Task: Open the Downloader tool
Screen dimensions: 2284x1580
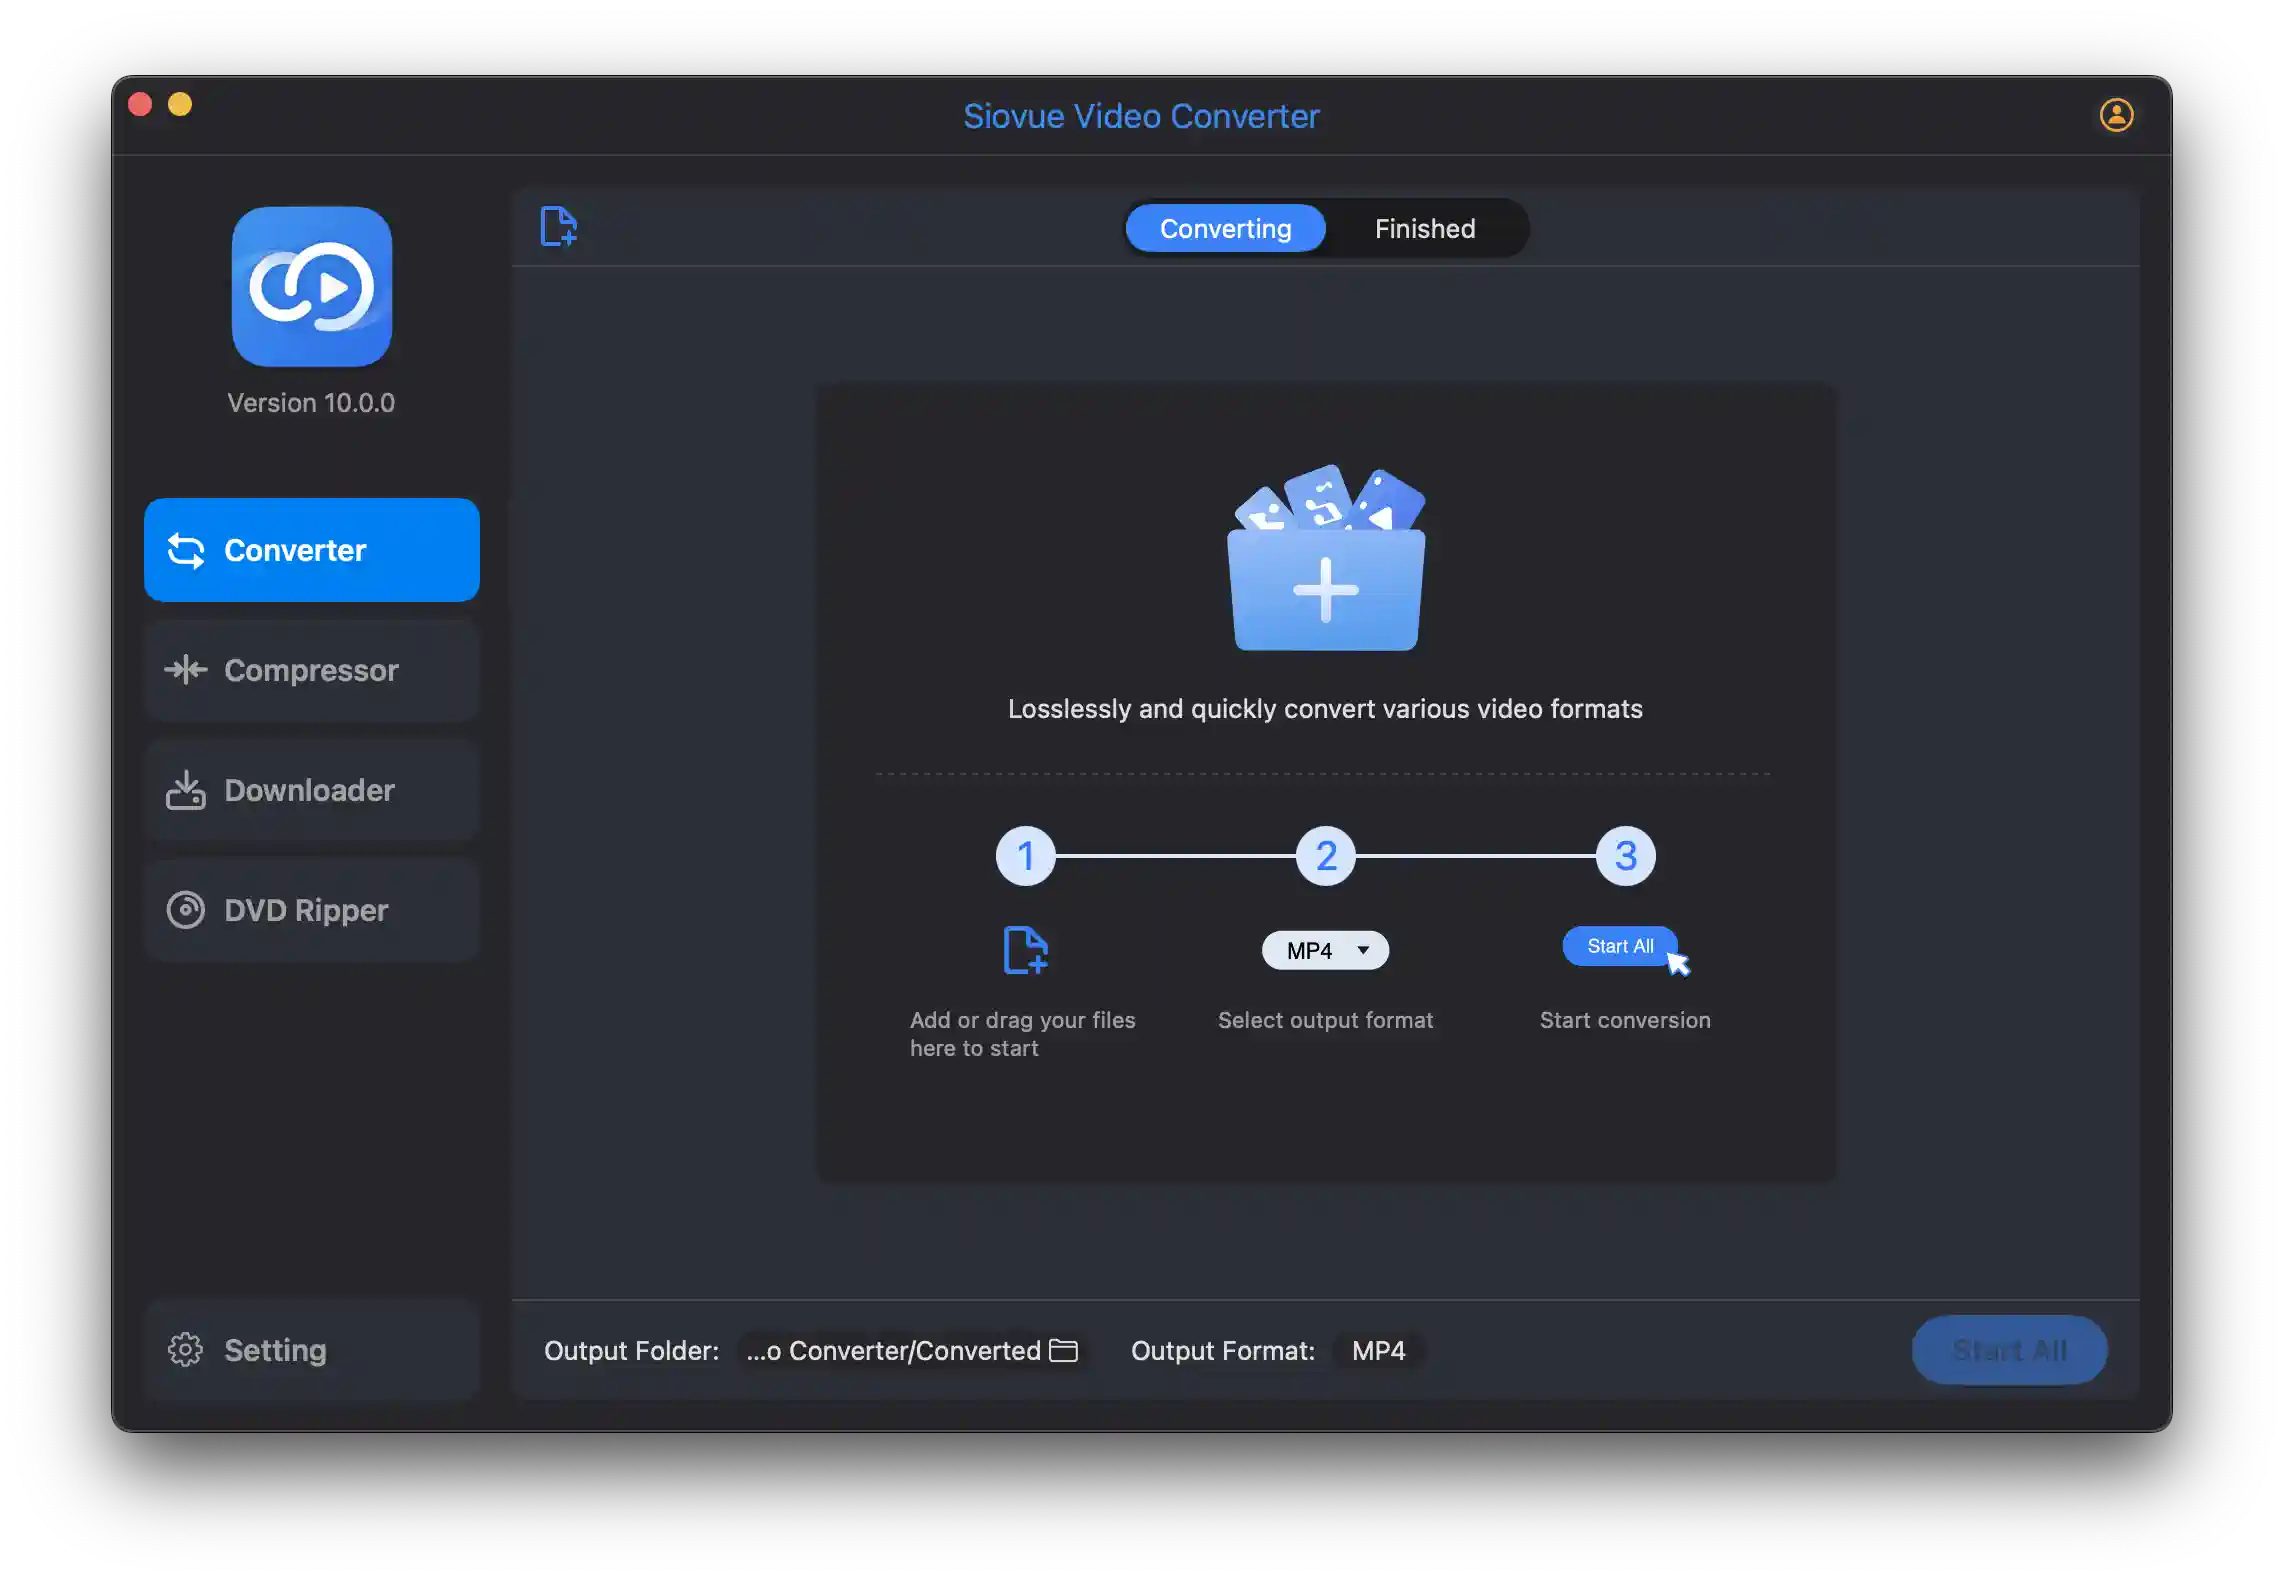Action: click(x=311, y=790)
